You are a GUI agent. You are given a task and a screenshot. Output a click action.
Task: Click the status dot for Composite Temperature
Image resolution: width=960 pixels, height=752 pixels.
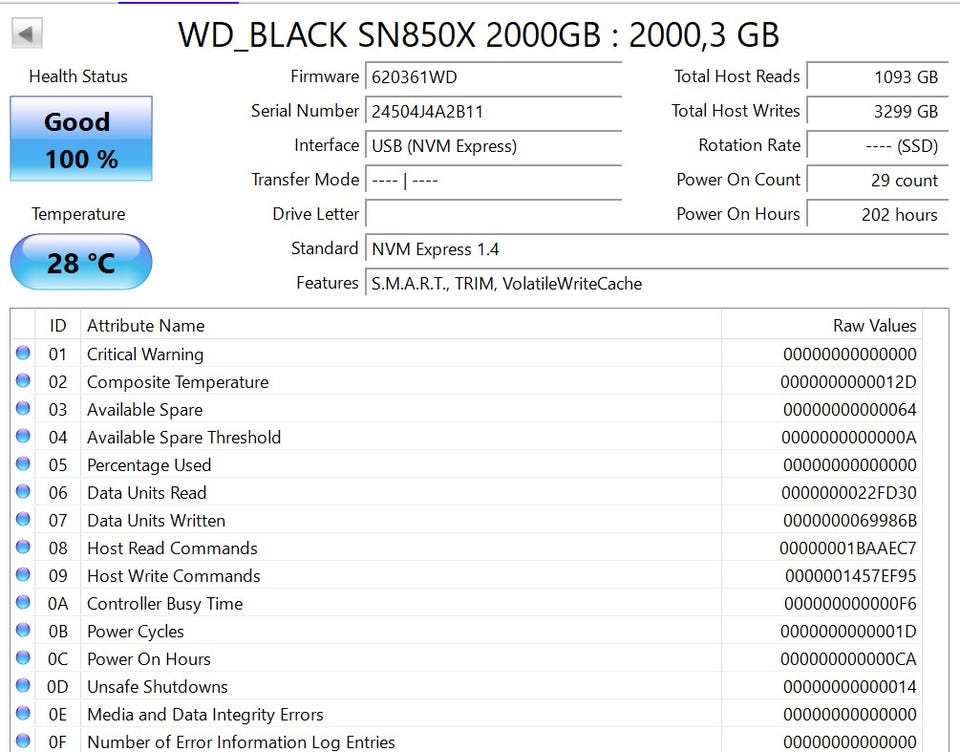click(x=23, y=380)
